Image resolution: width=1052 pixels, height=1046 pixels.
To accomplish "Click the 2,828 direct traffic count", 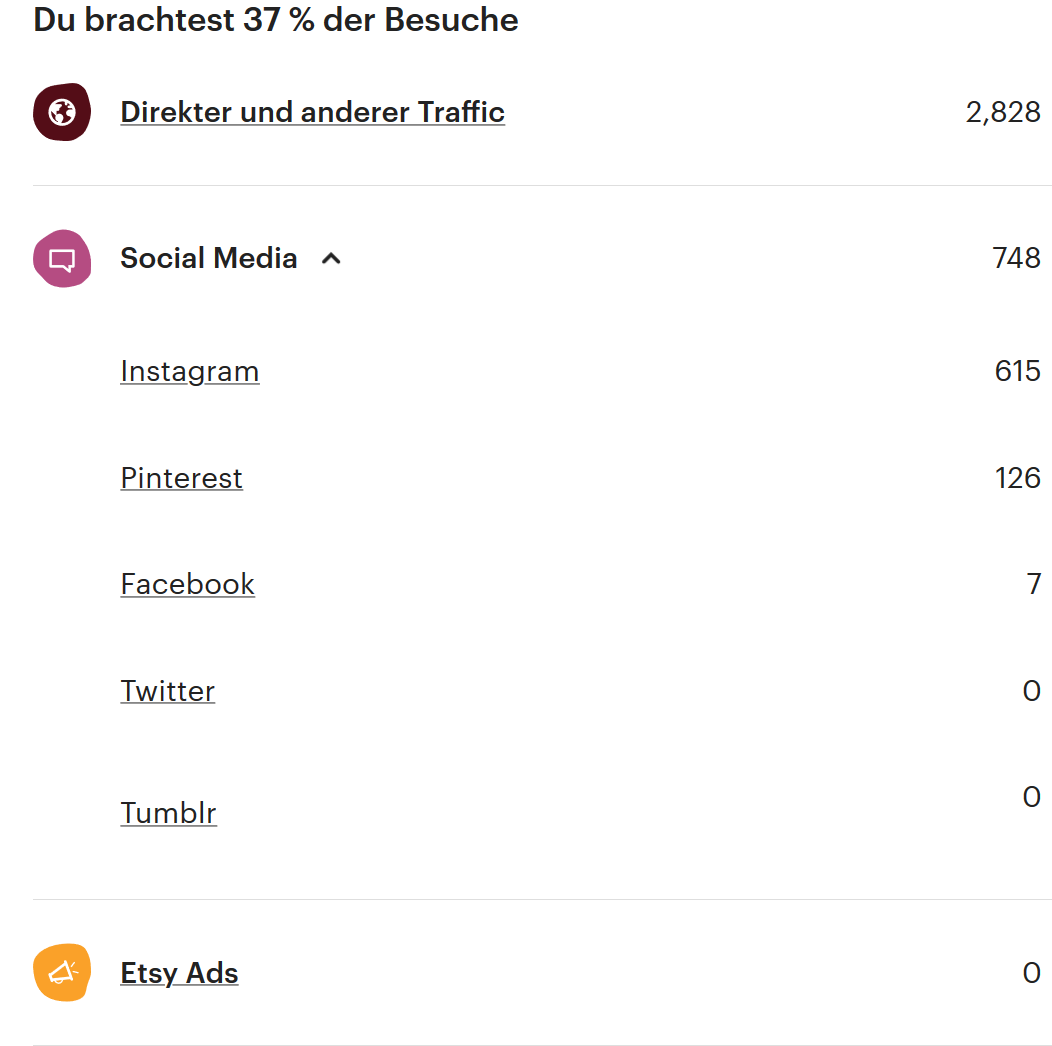I will [1003, 112].
